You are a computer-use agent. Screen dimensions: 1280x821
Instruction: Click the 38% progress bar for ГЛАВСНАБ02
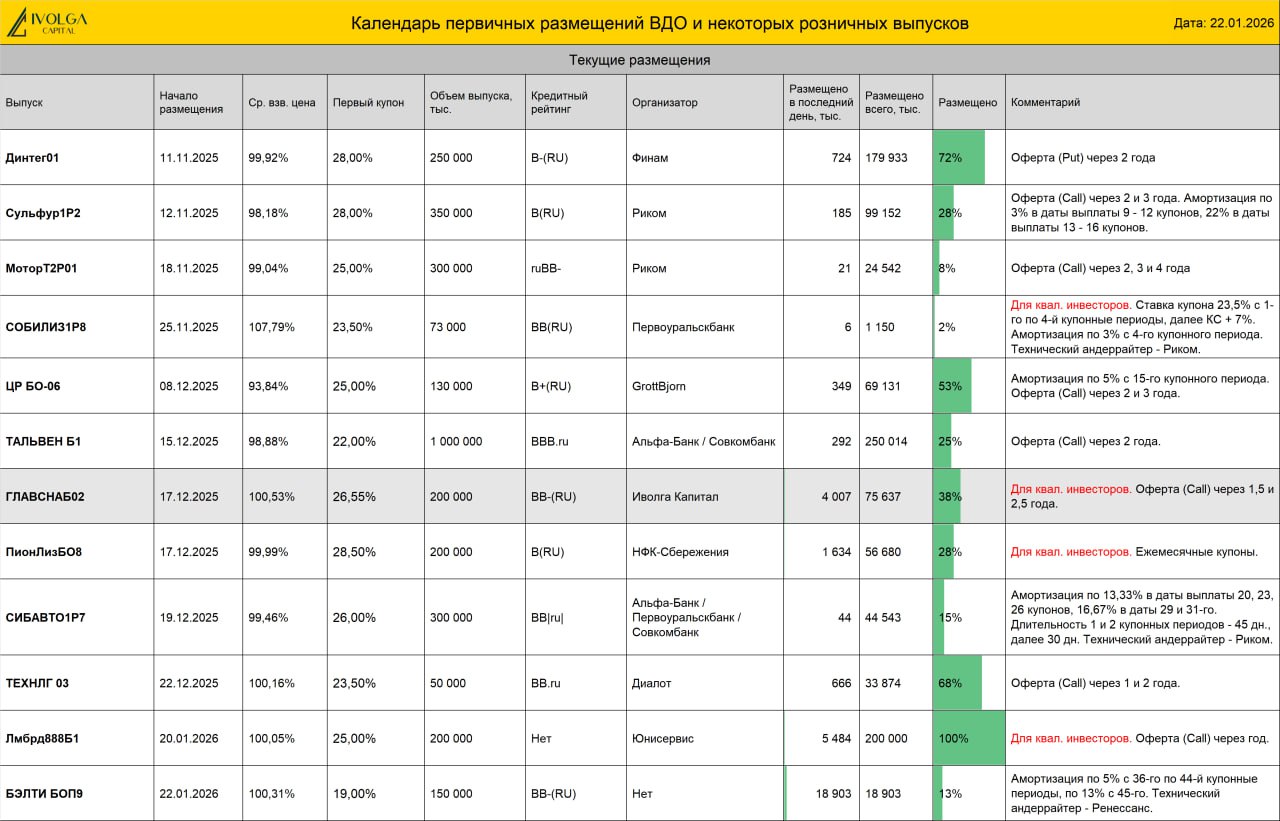click(947, 497)
